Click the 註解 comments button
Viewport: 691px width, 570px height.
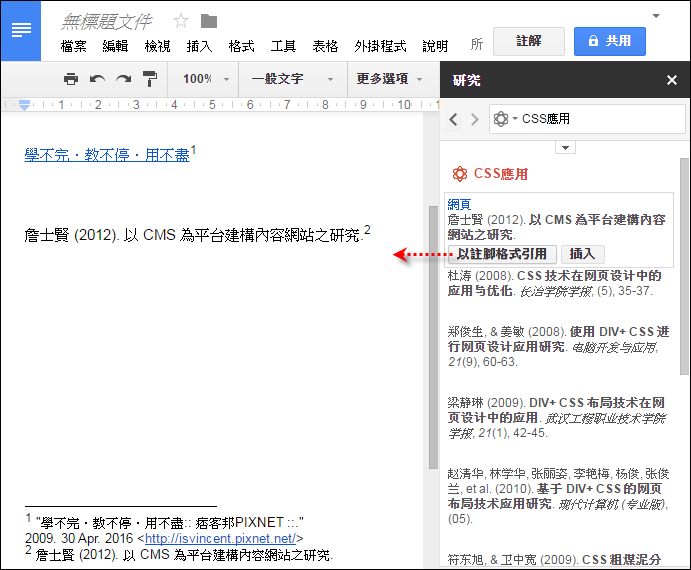pyautogui.click(x=529, y=41)
